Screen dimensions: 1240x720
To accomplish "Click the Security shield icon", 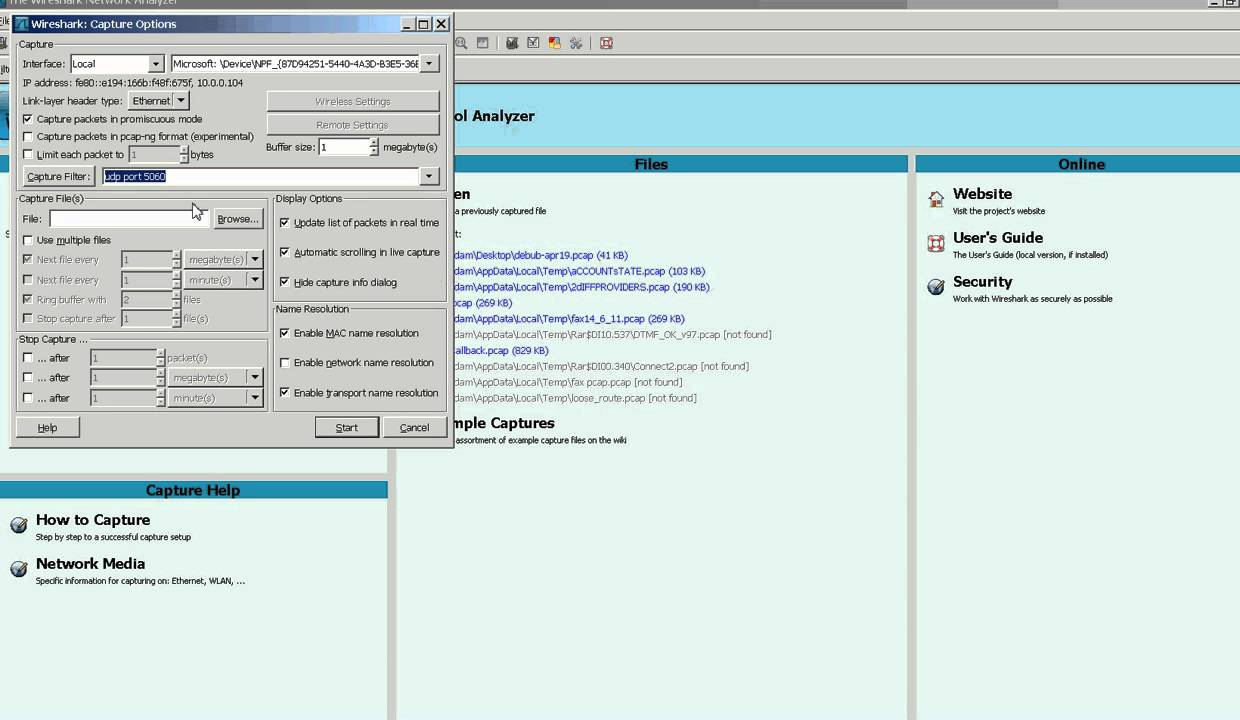I will [936, 287].
